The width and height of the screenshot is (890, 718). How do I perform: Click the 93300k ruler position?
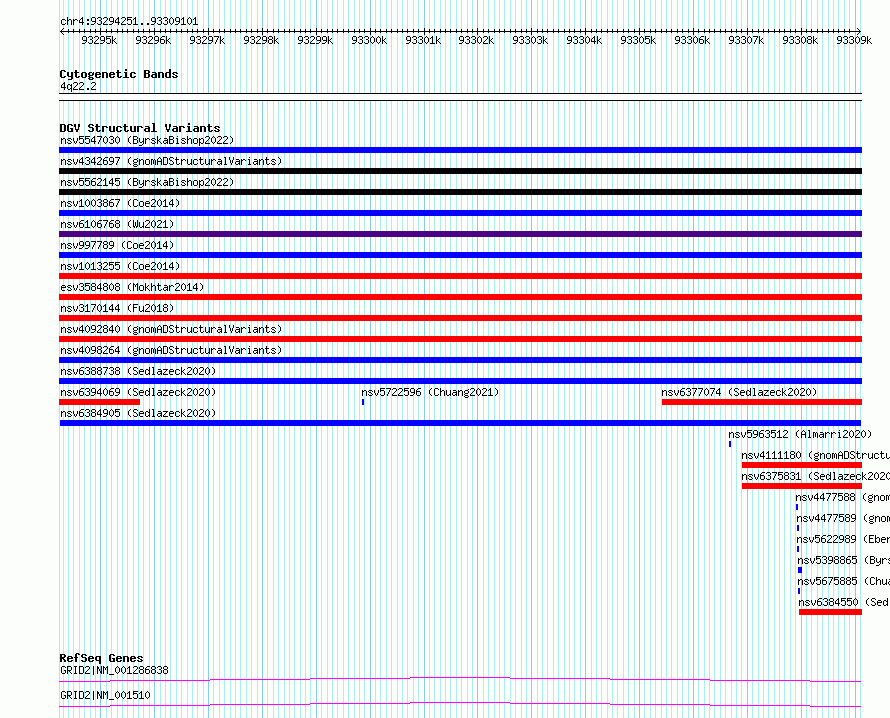(369, 40)
